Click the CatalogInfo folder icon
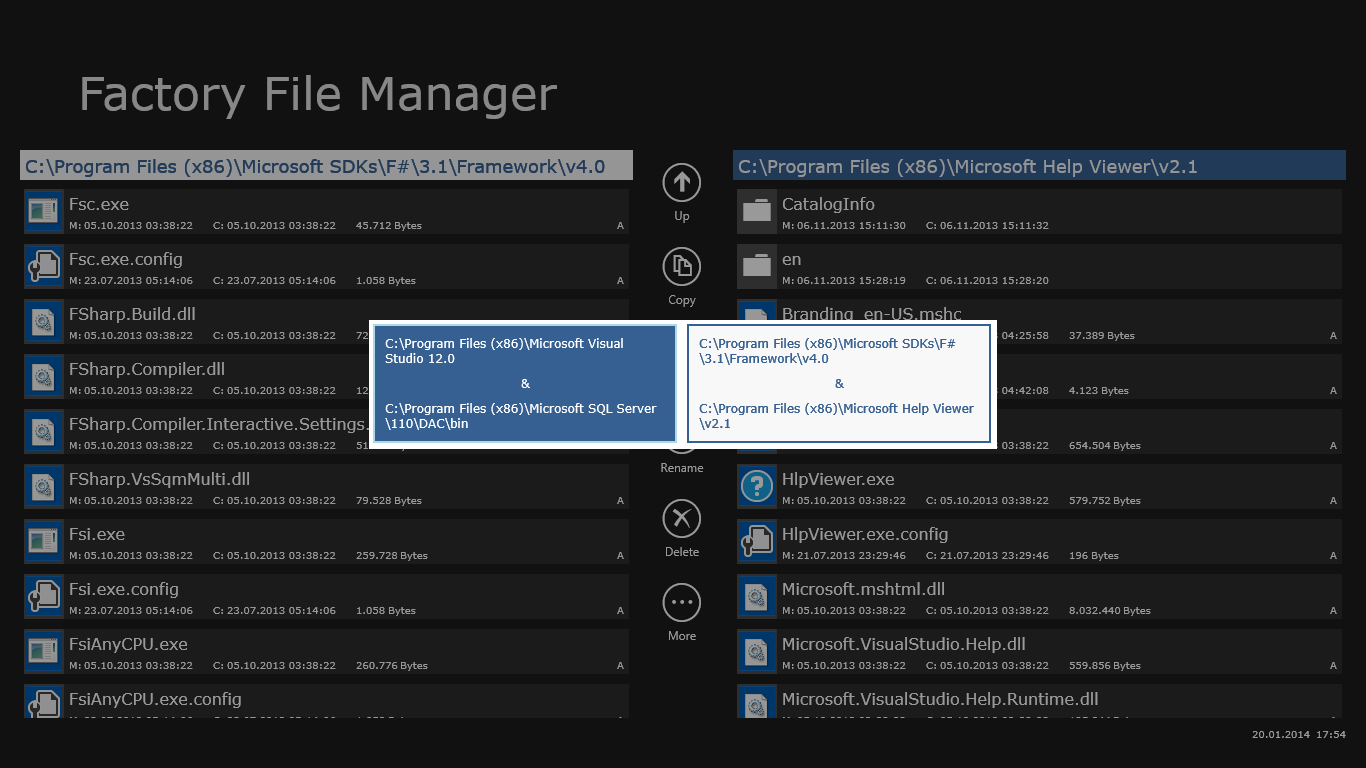Image resolution: width=1366 pixels, height=768 pixels. tap(757, 211)
